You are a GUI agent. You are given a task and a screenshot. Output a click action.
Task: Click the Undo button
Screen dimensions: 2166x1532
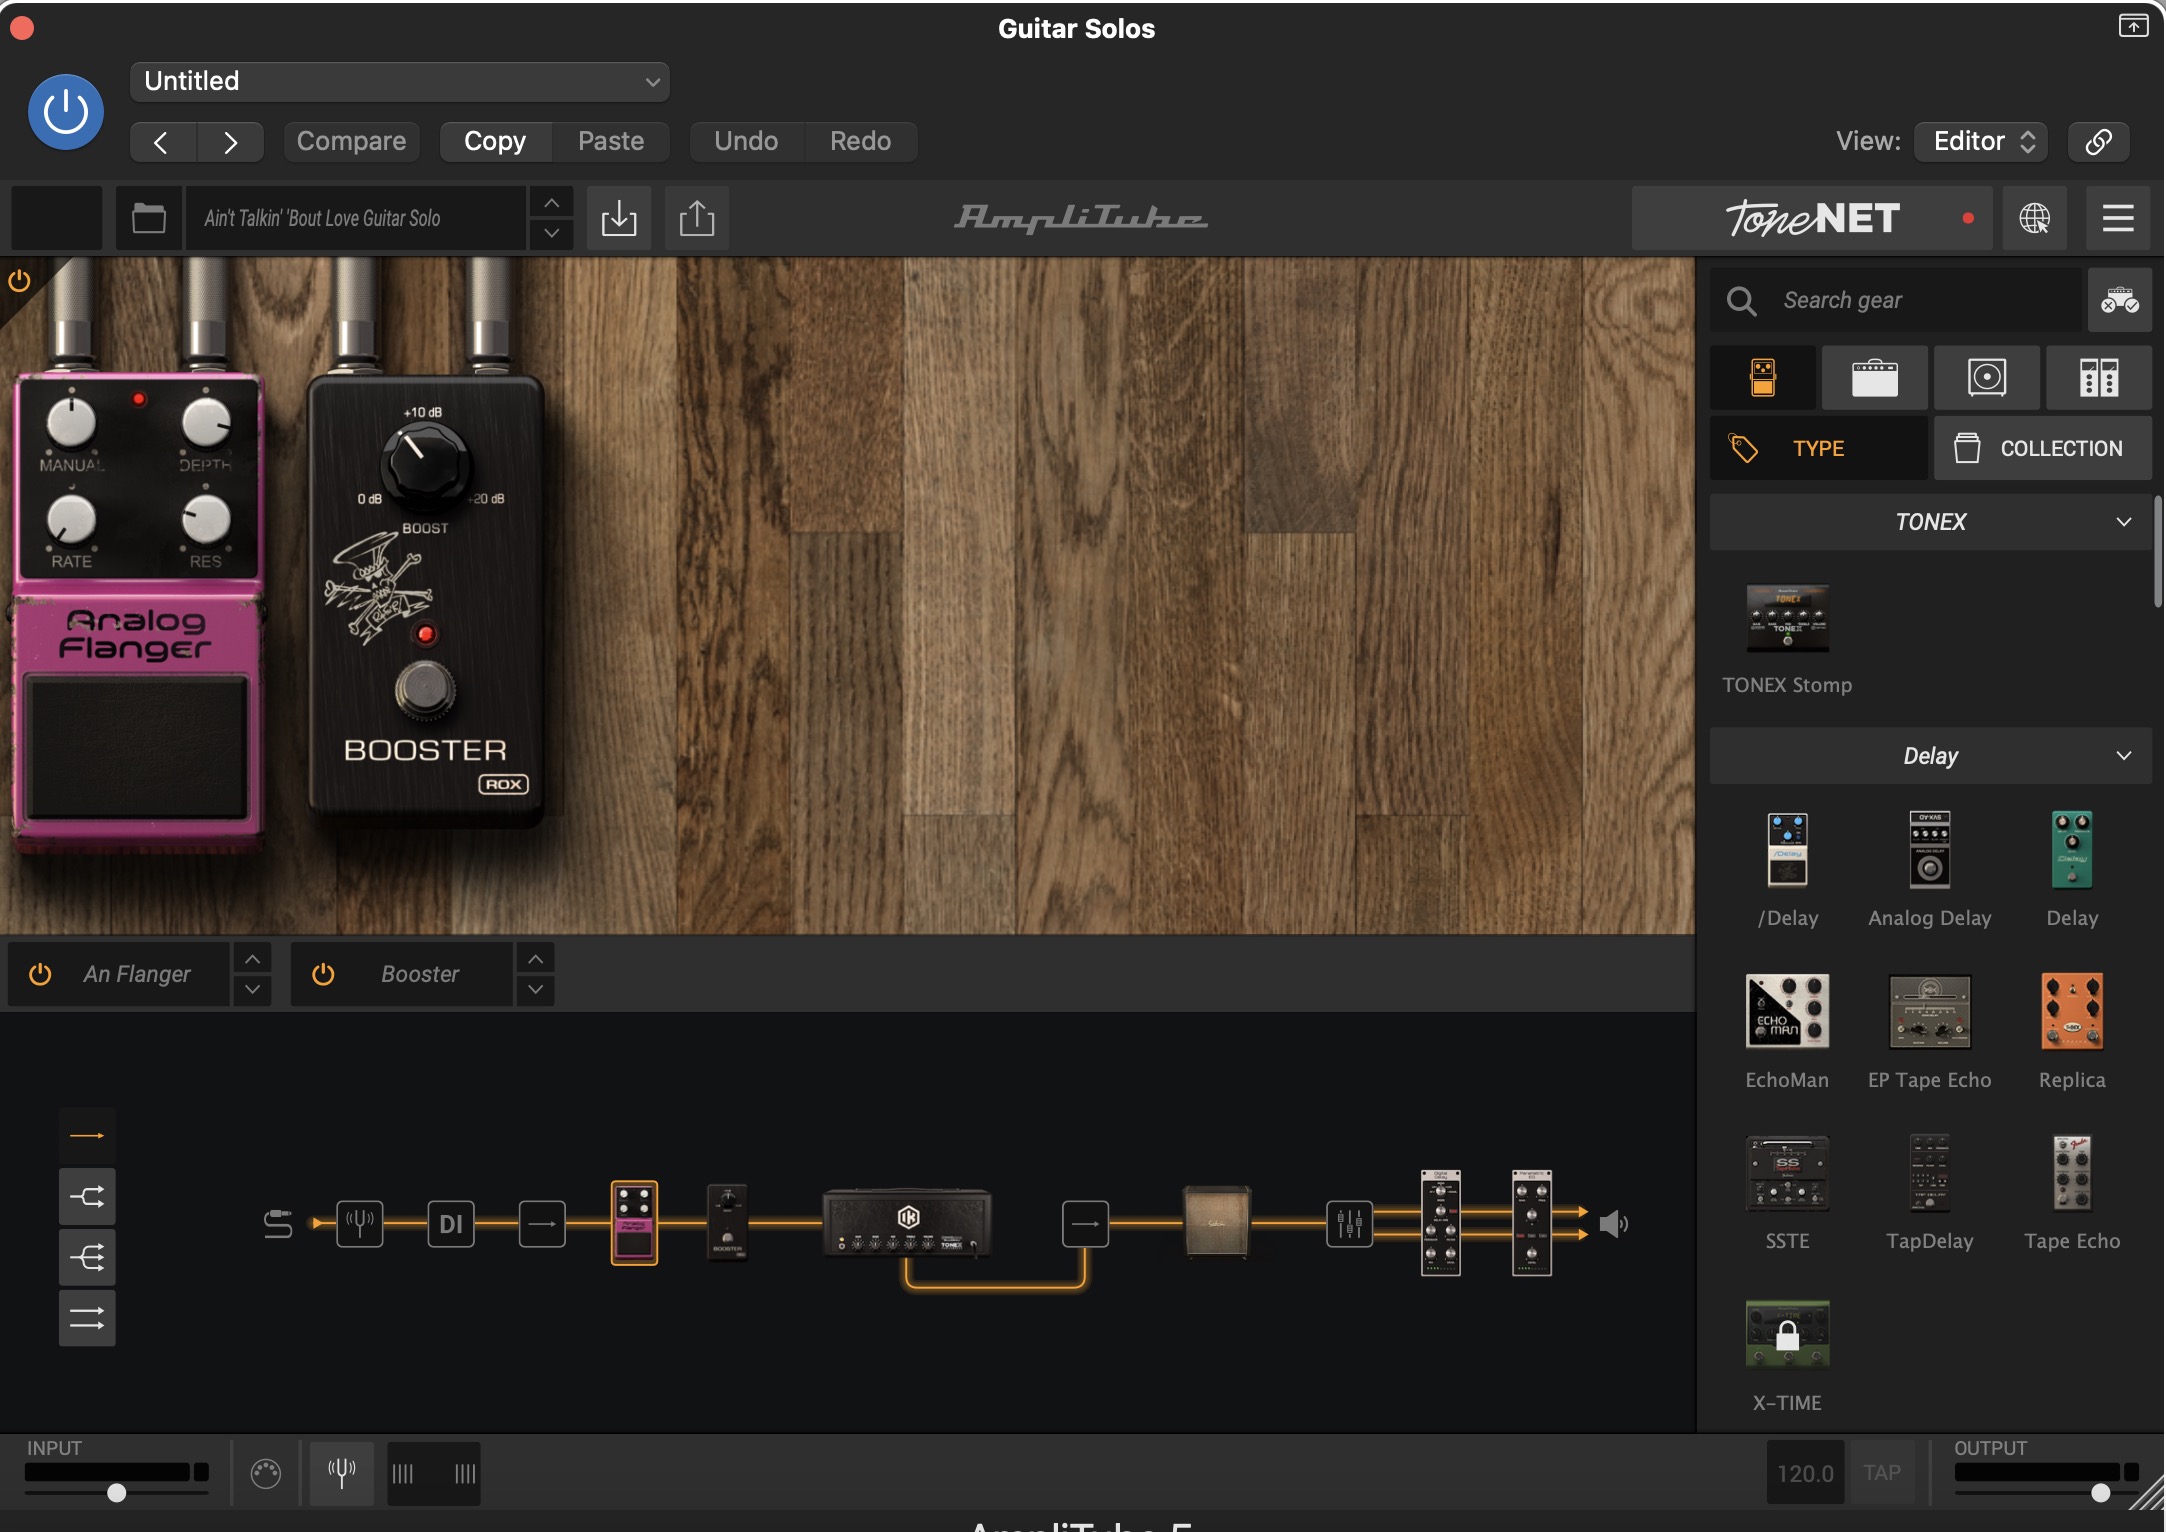click(746, 141)
